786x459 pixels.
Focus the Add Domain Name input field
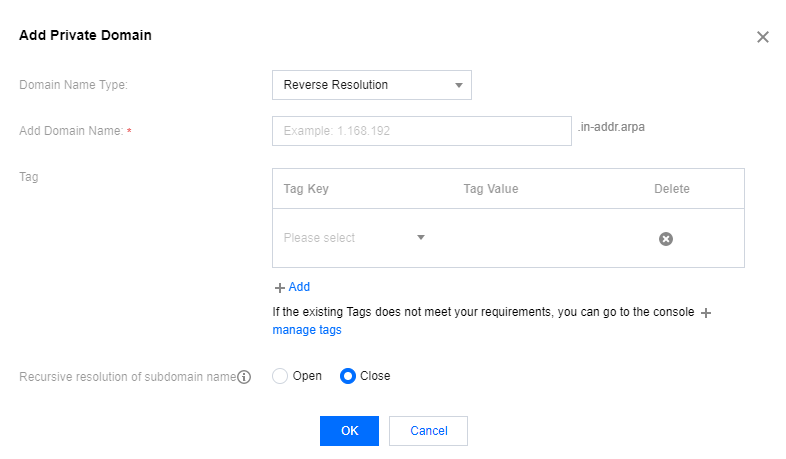[422, 131]
